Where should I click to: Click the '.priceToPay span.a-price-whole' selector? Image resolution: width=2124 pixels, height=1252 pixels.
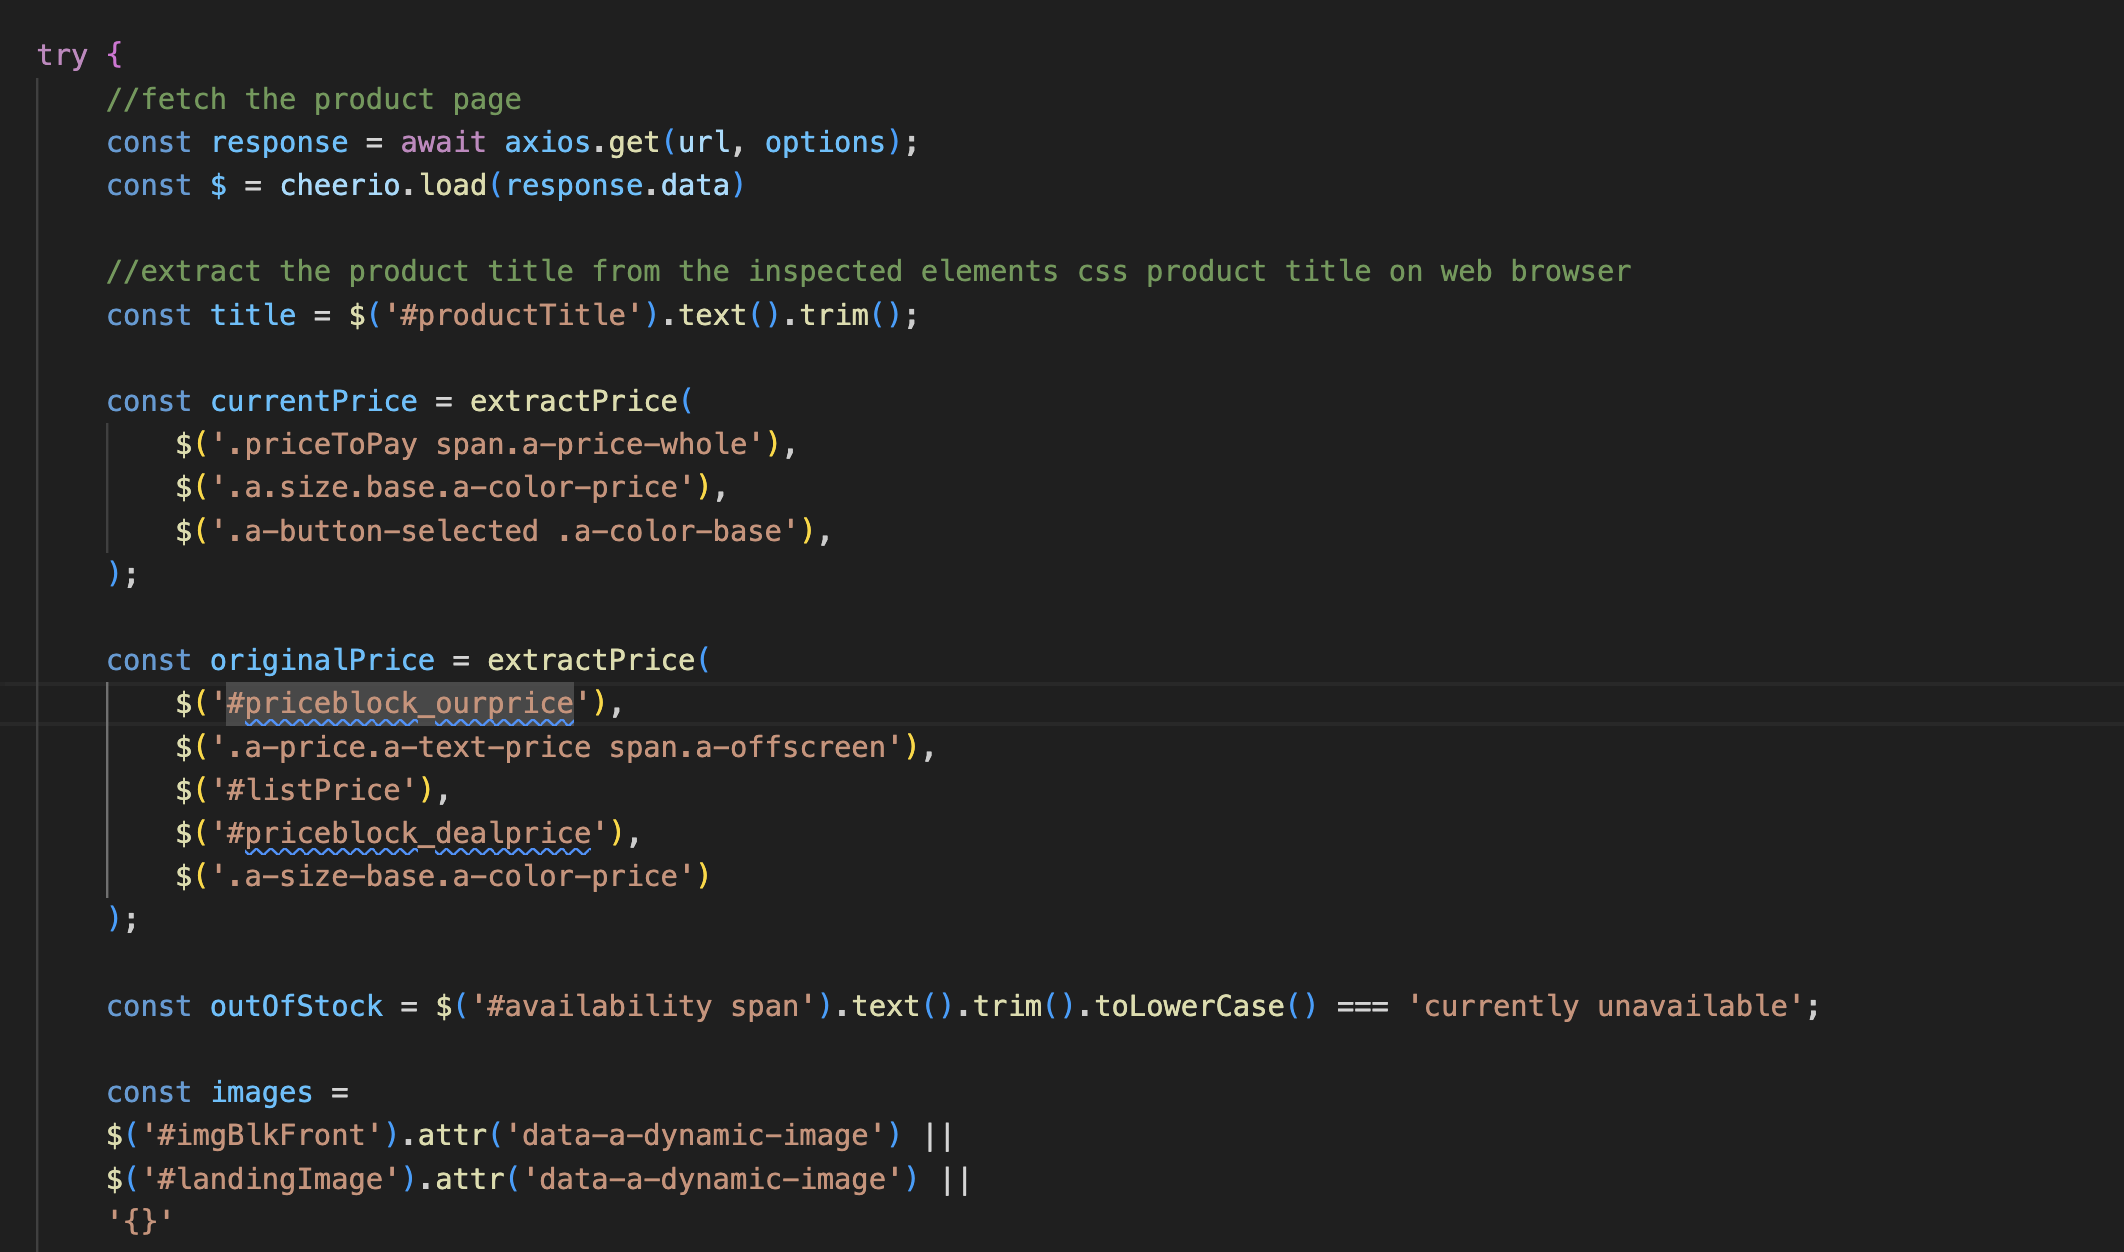pyautogui.click(x=487, y=444)
